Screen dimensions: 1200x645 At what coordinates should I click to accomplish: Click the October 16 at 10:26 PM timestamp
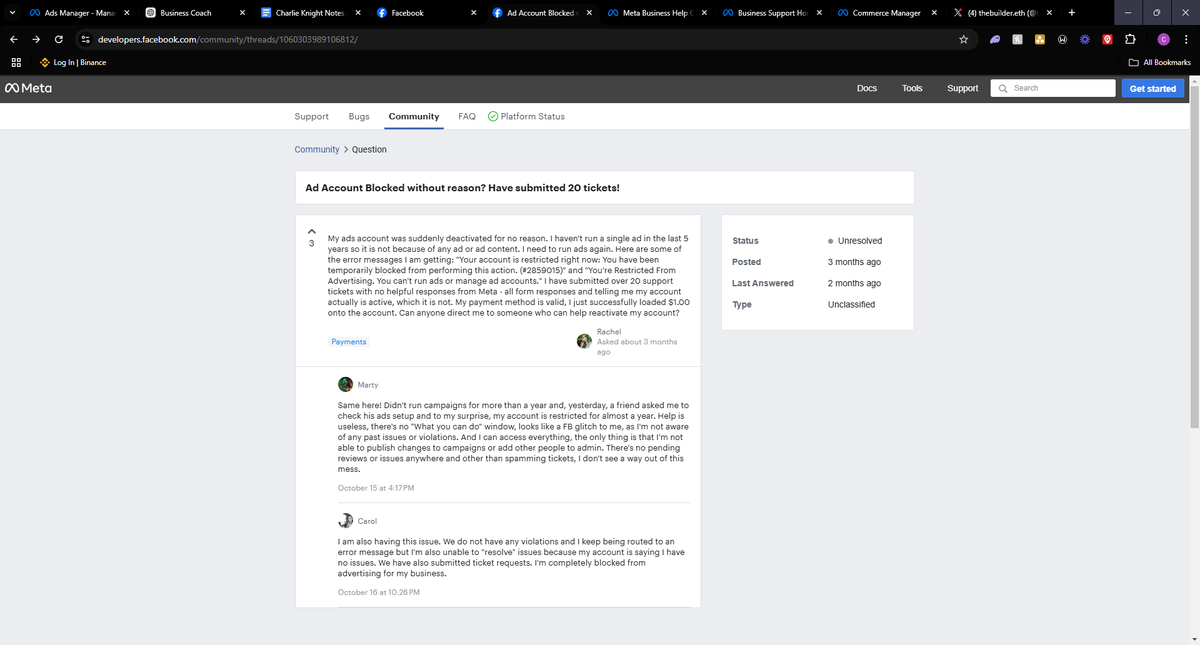pyautogui.click(x=379, y=592)
